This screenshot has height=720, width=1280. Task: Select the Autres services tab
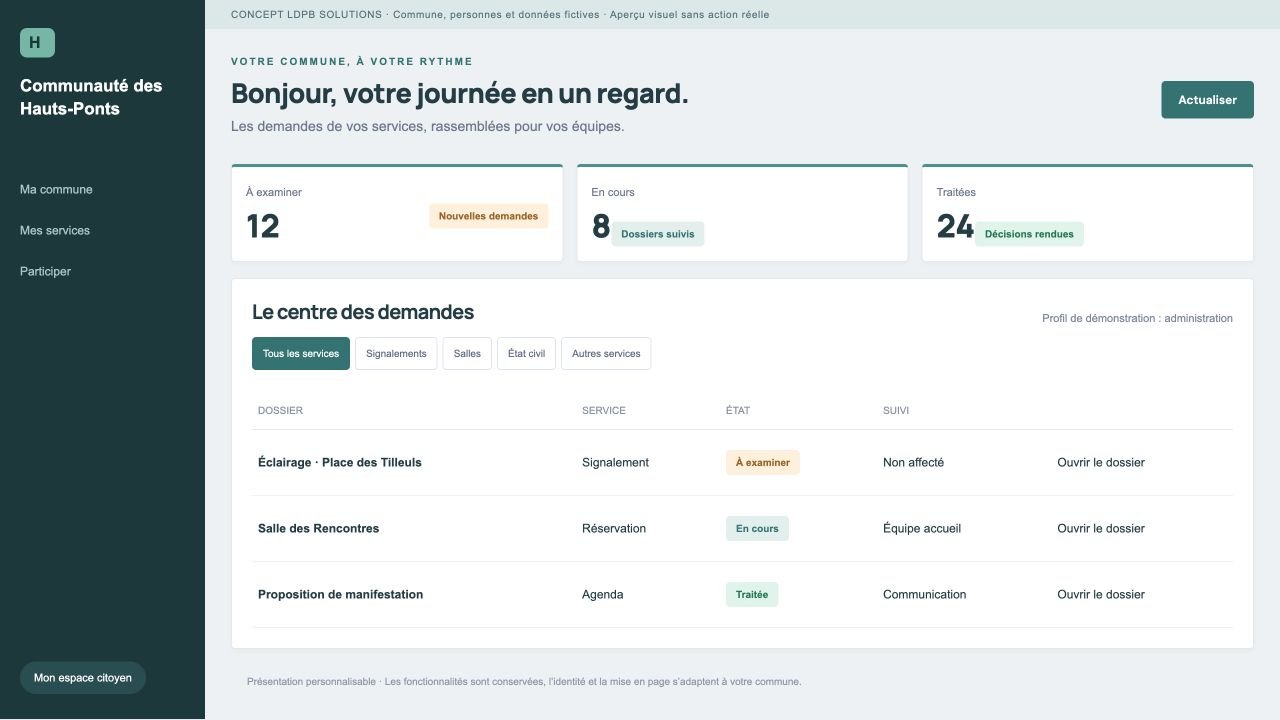(606, 354)
